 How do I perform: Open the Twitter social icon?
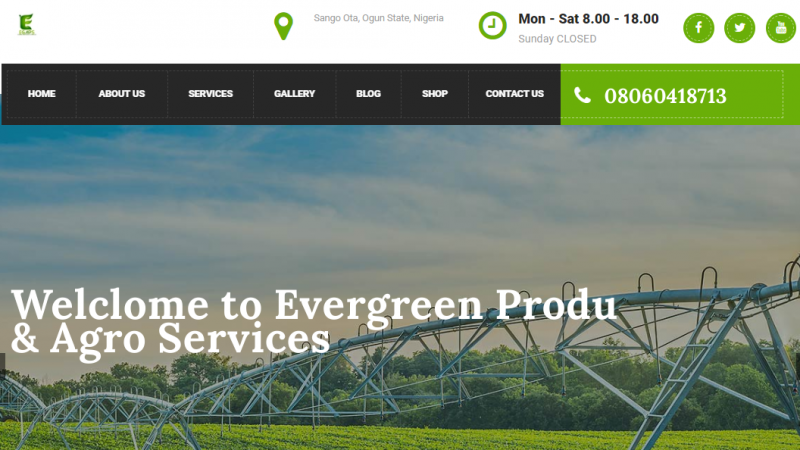point(739,28)
